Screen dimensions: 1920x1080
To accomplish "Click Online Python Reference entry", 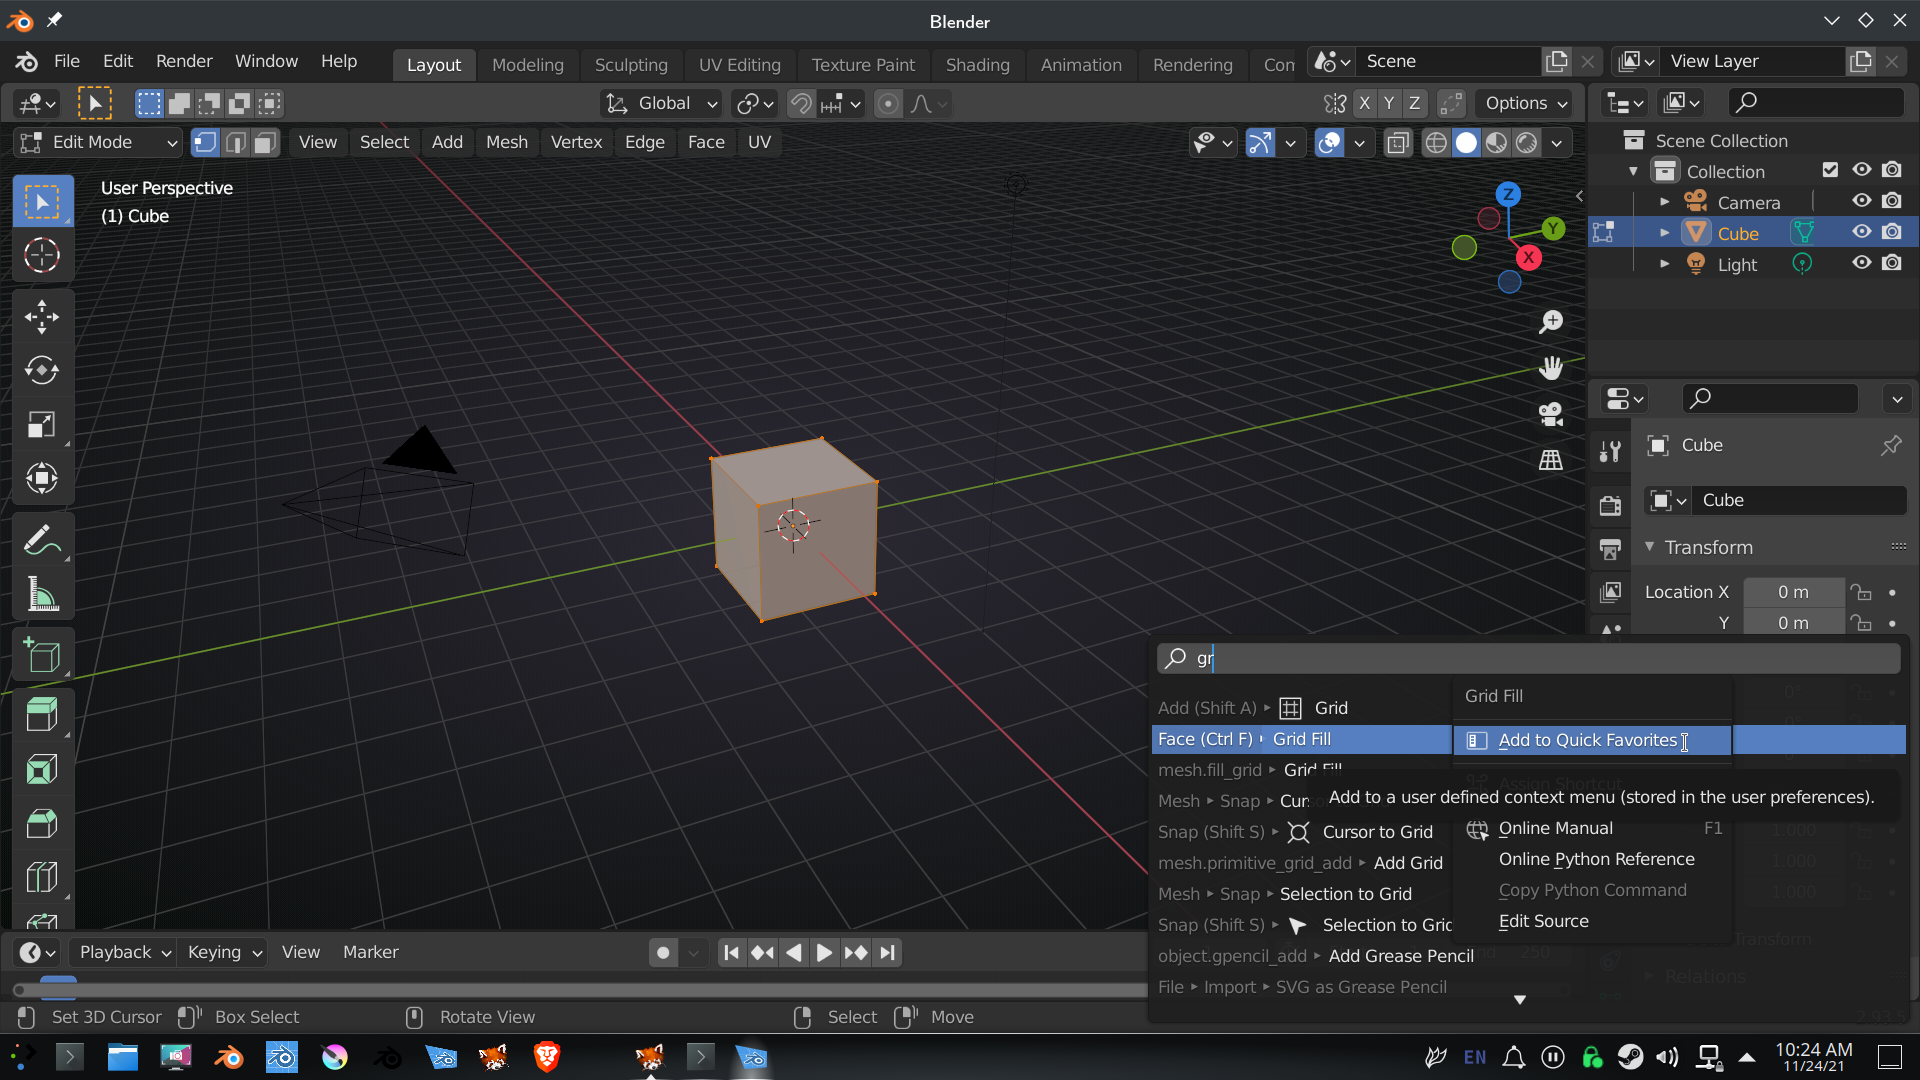I will (x=1596, y=859).
